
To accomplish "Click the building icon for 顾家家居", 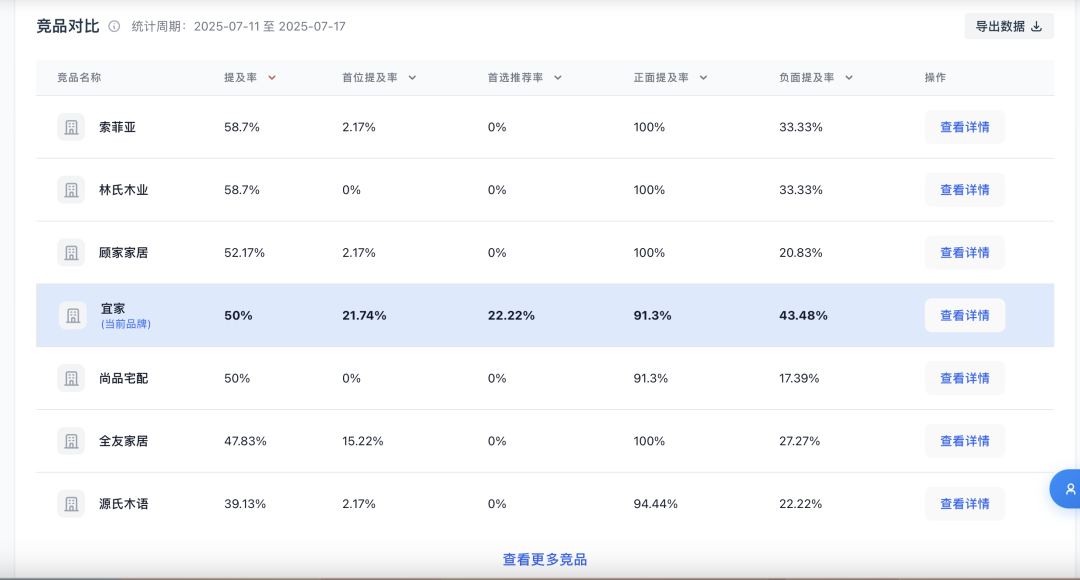I will tap(71, 252).
